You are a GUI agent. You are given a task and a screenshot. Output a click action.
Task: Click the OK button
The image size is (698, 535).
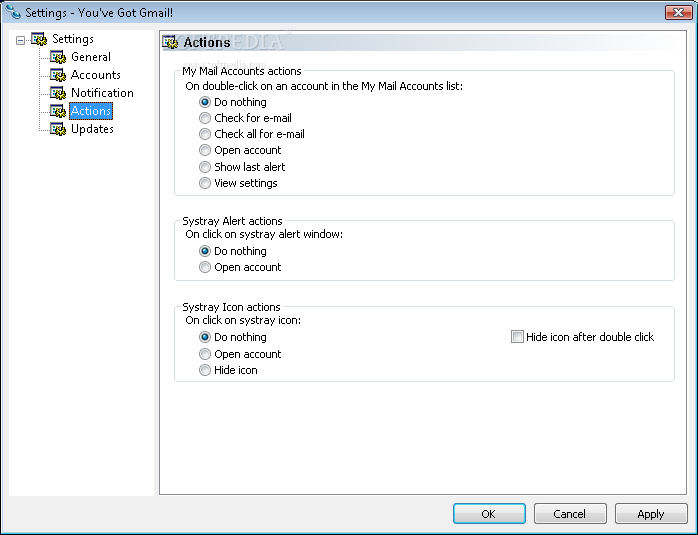489,514
